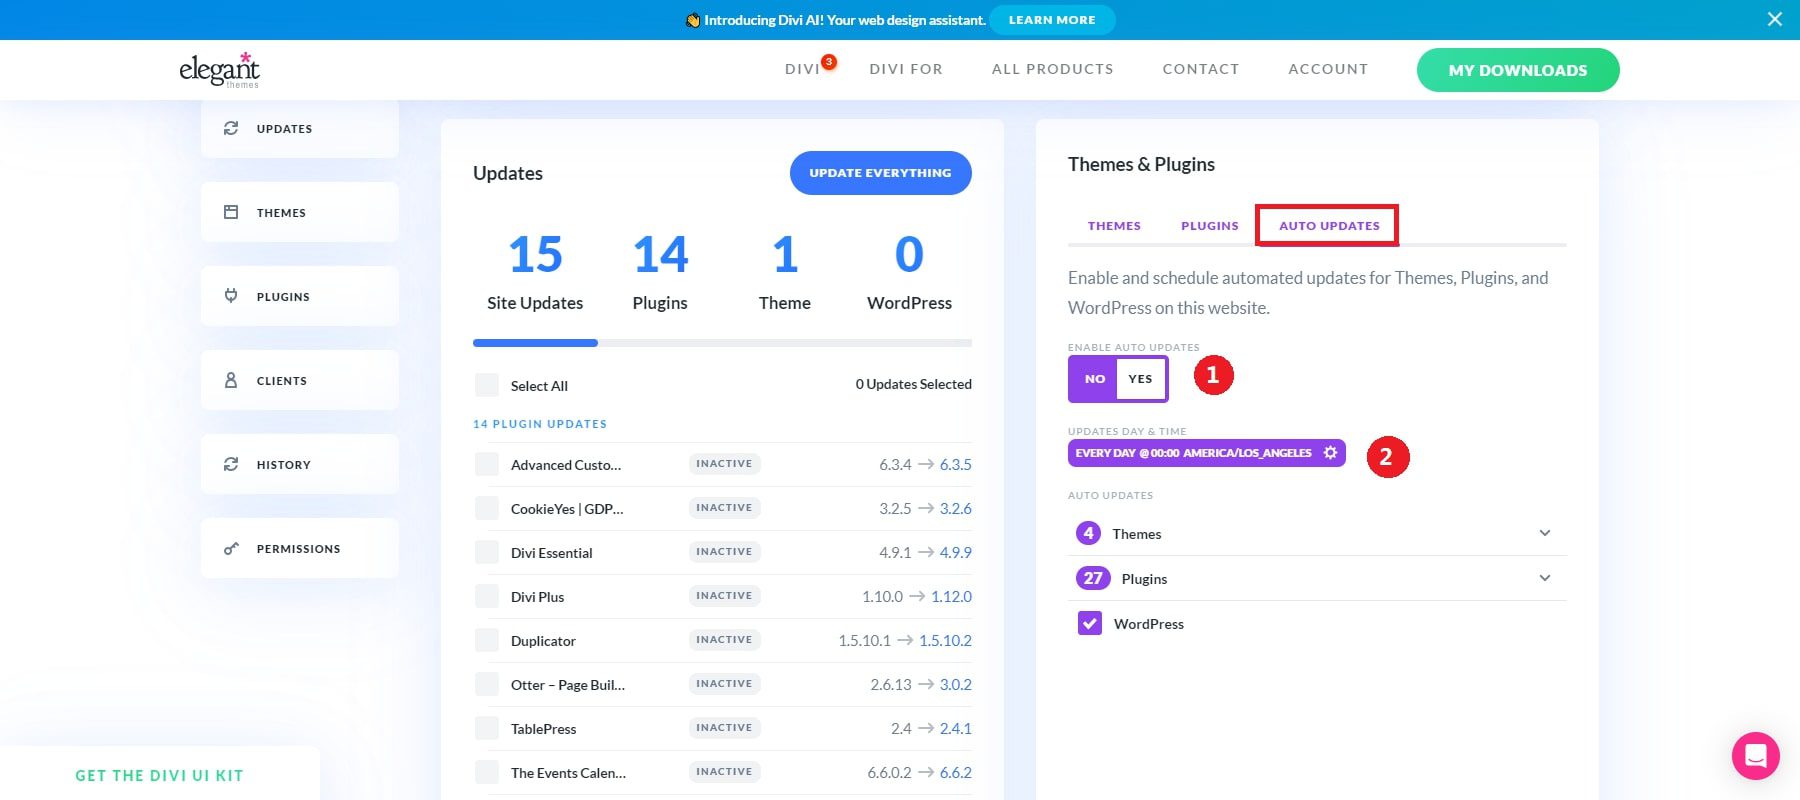Click the Divi notification badge

tap(828, 62)
